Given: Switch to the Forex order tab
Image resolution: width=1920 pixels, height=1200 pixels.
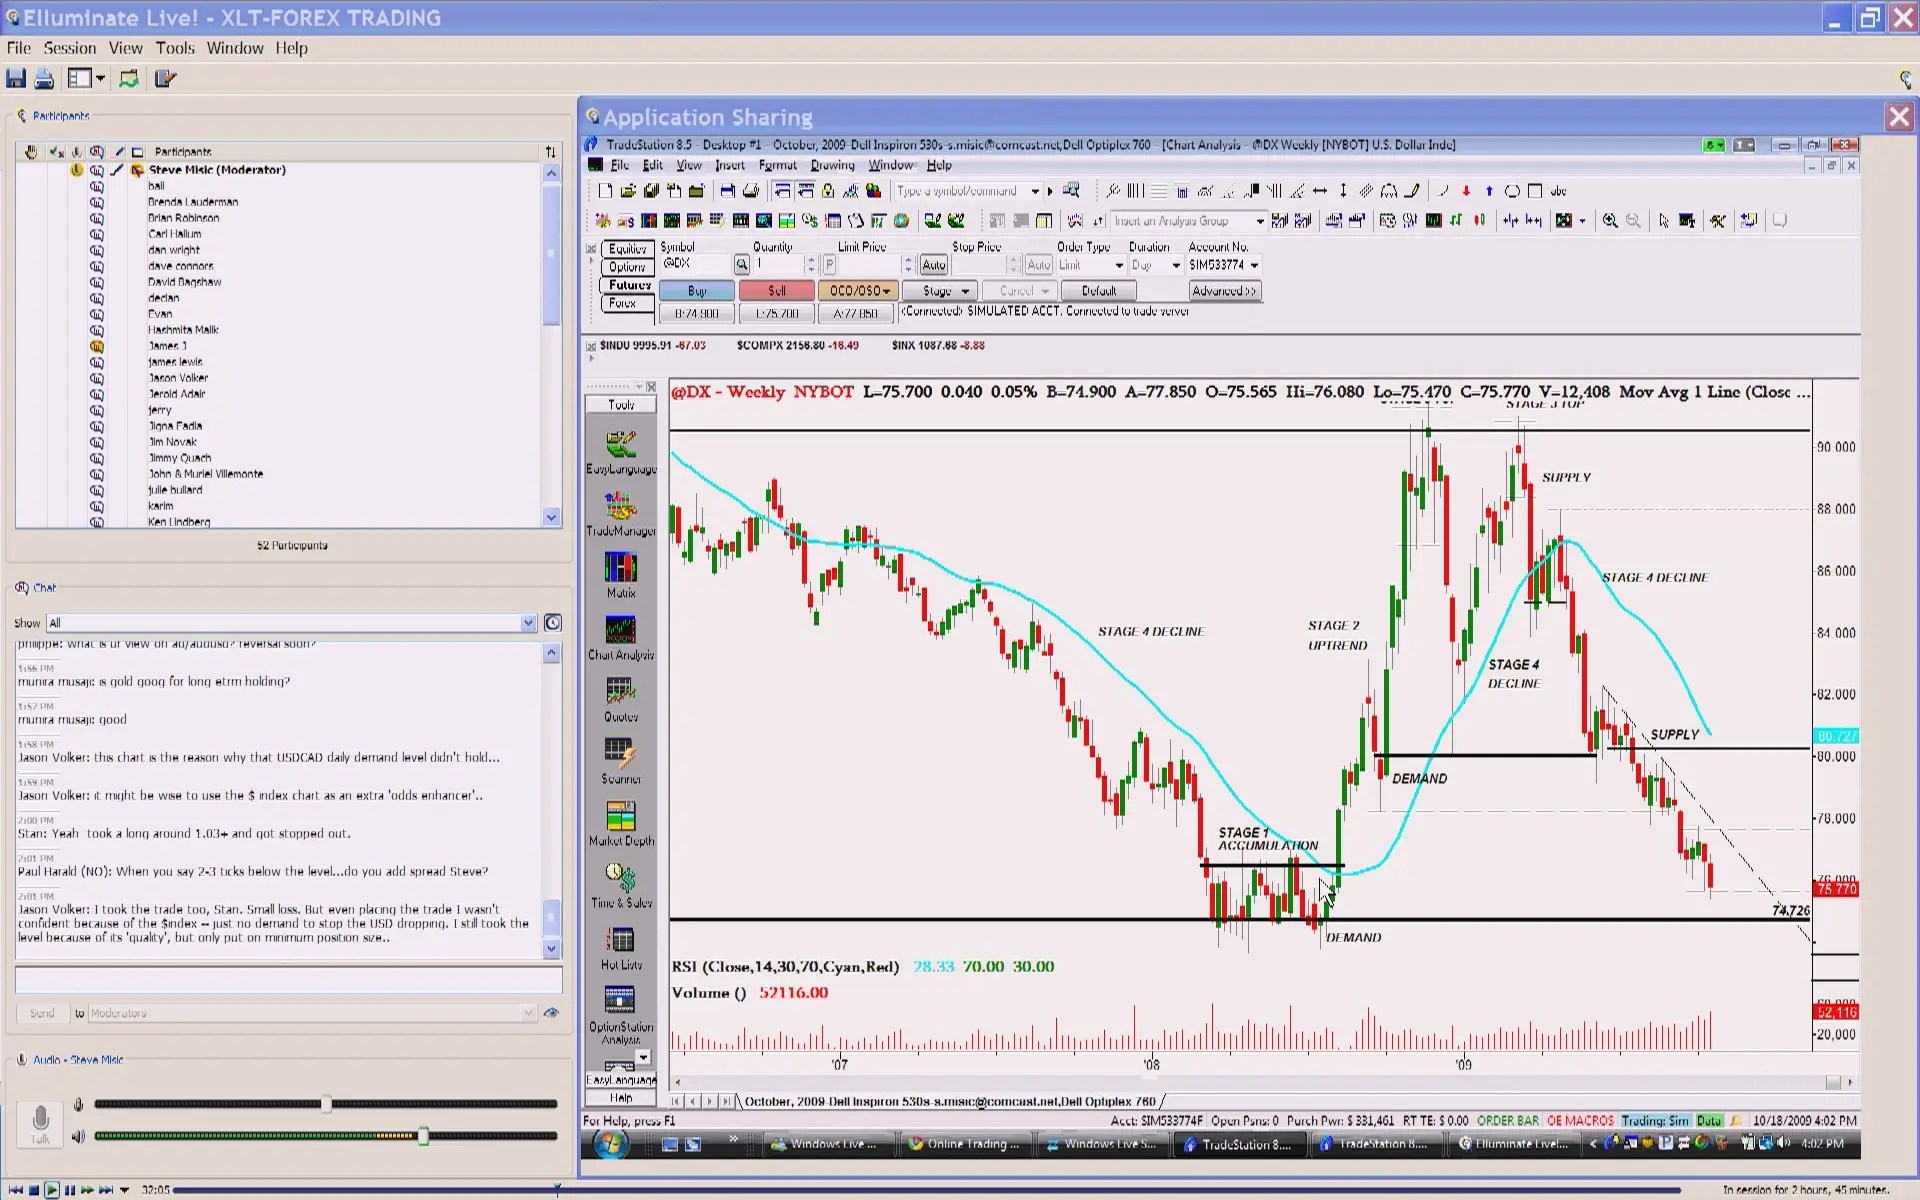Looking at the screenshot, I should (623, 303).
